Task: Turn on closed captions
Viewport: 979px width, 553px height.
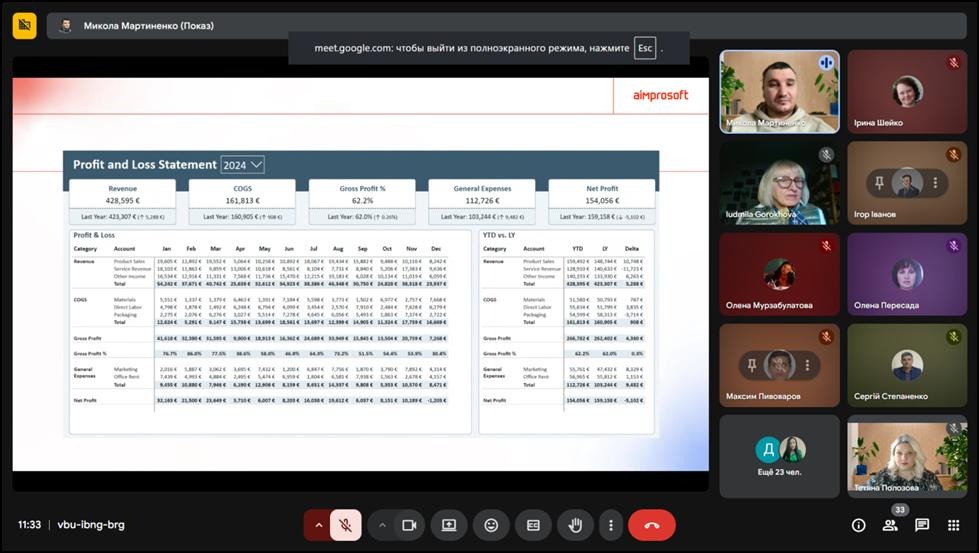Action: pyautogui.click(x=533, y=525)
